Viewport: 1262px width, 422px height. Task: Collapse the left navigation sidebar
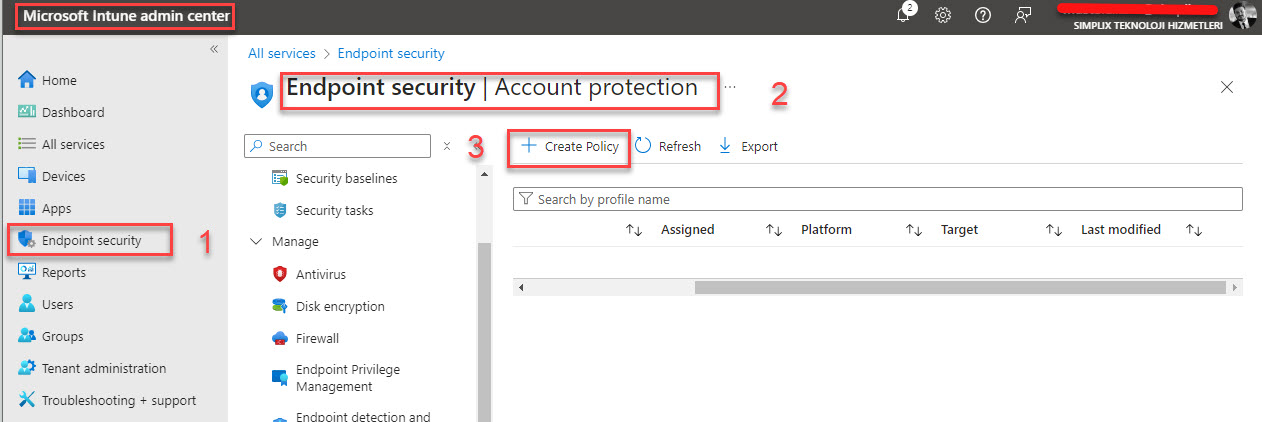pyautogui.click(x=213, y=49)
